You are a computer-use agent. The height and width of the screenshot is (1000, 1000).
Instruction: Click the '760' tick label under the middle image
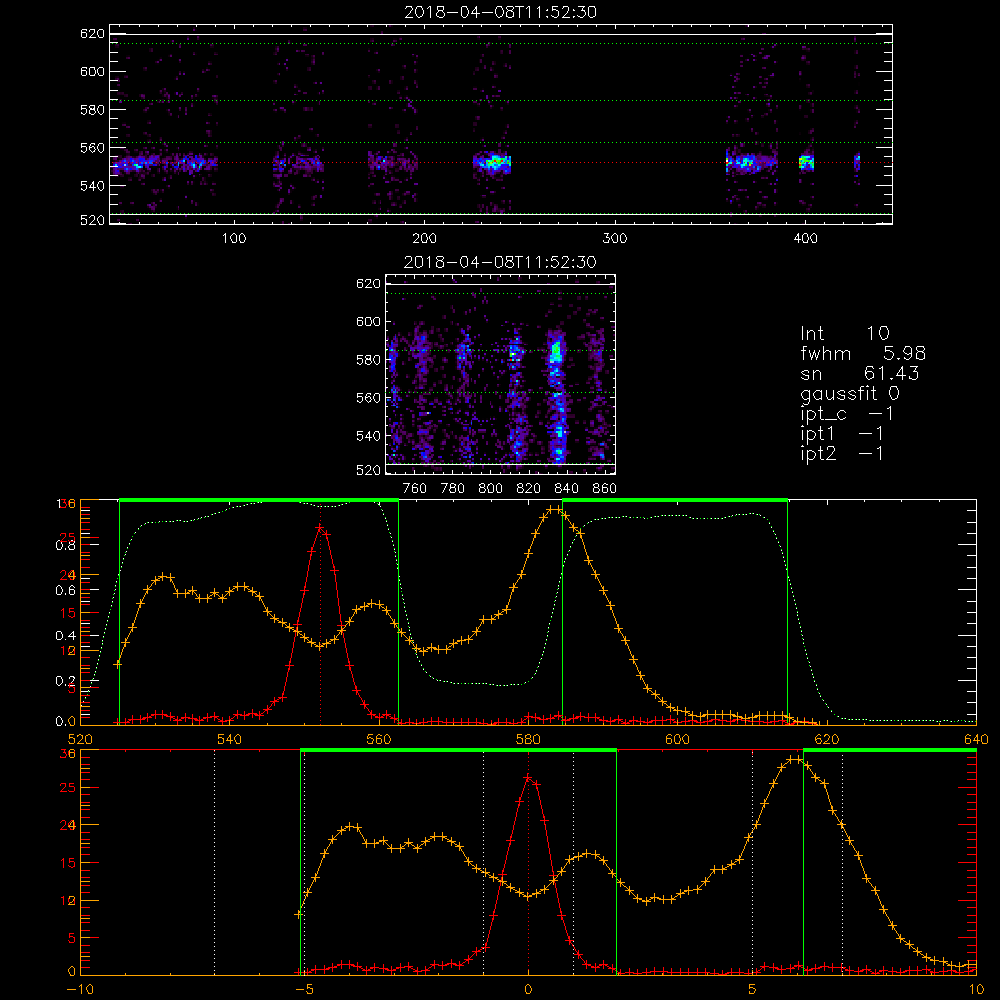415,489
